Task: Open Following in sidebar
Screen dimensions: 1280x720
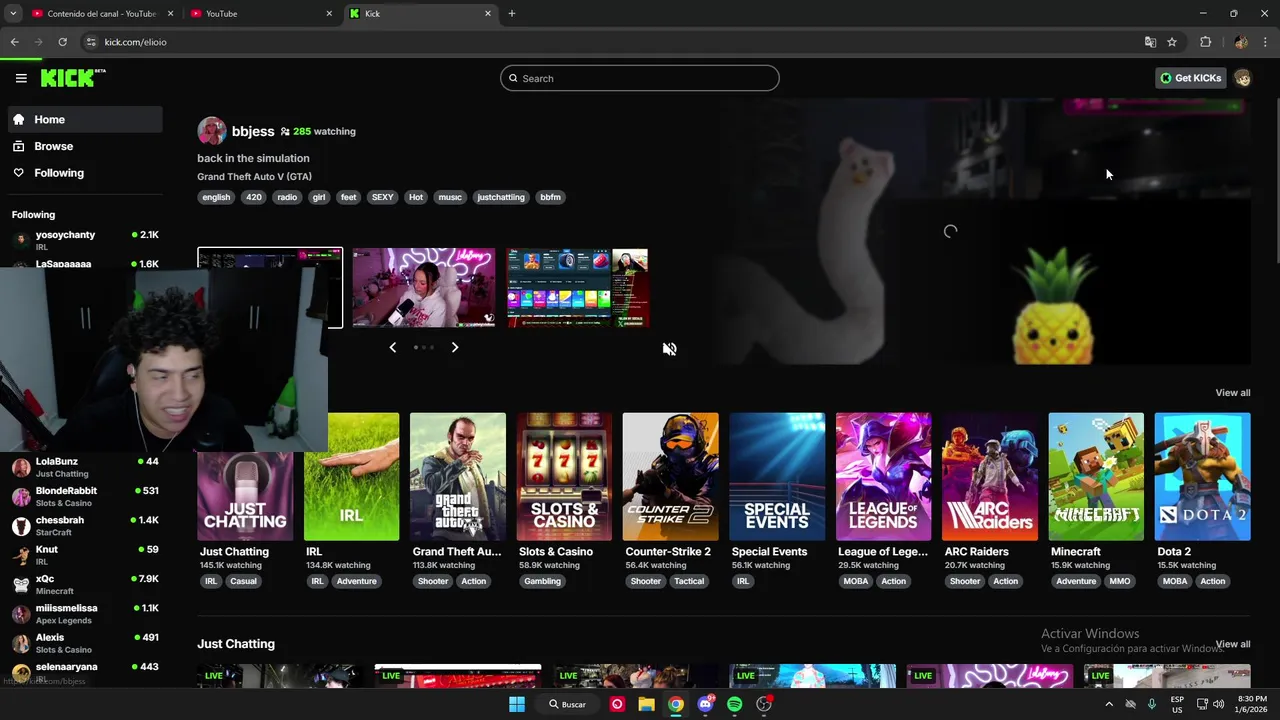Action: point(84,173)
